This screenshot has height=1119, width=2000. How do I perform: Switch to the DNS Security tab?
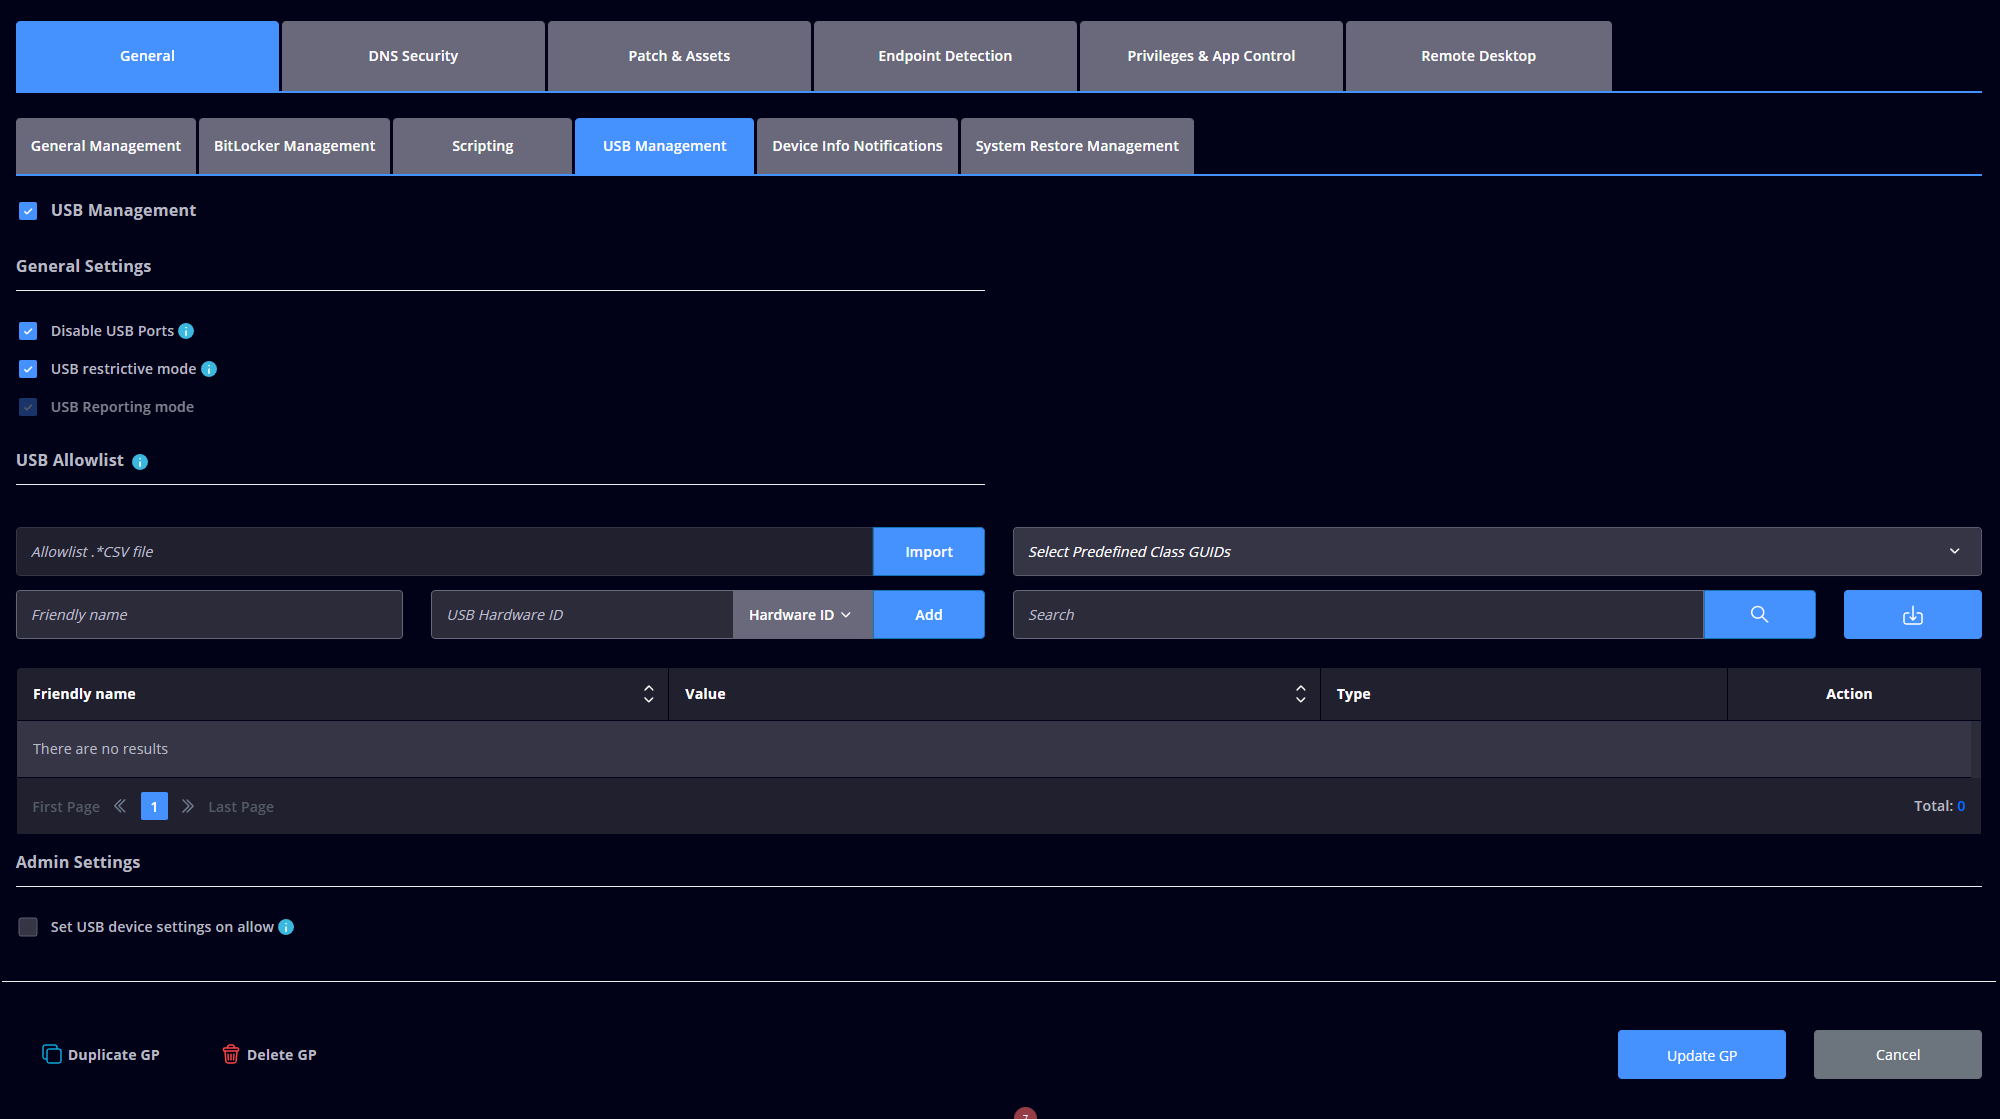pyautogui.click(x=413, y=56)
